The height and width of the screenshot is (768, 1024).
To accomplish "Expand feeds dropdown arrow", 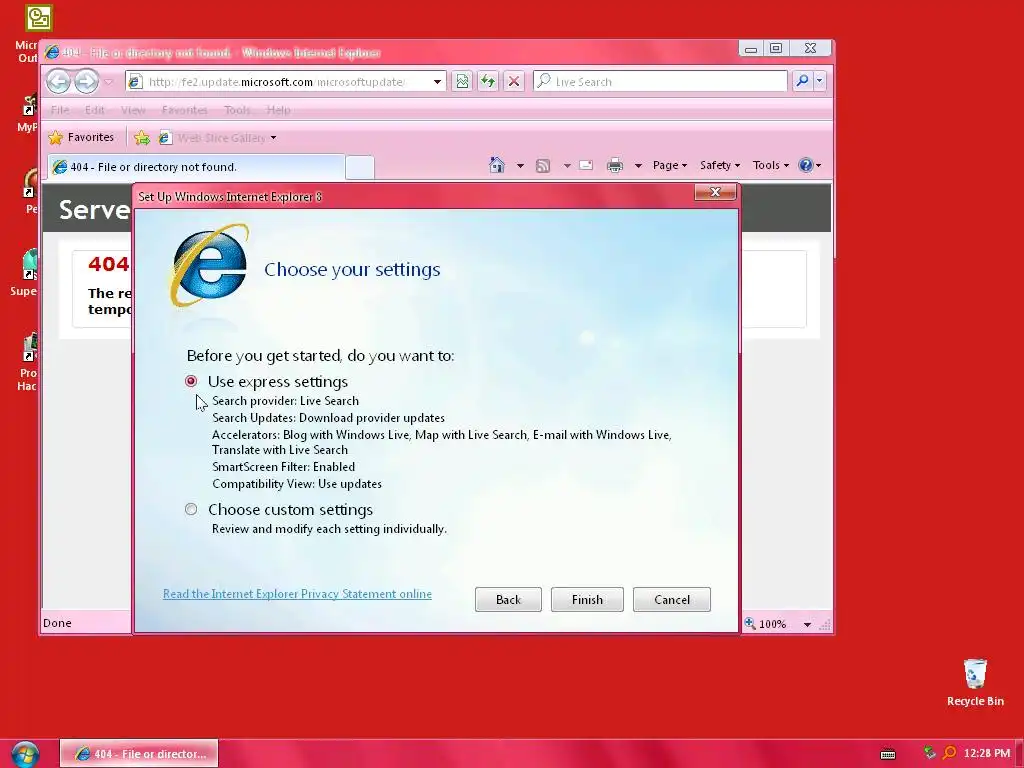I will [567, 166].
